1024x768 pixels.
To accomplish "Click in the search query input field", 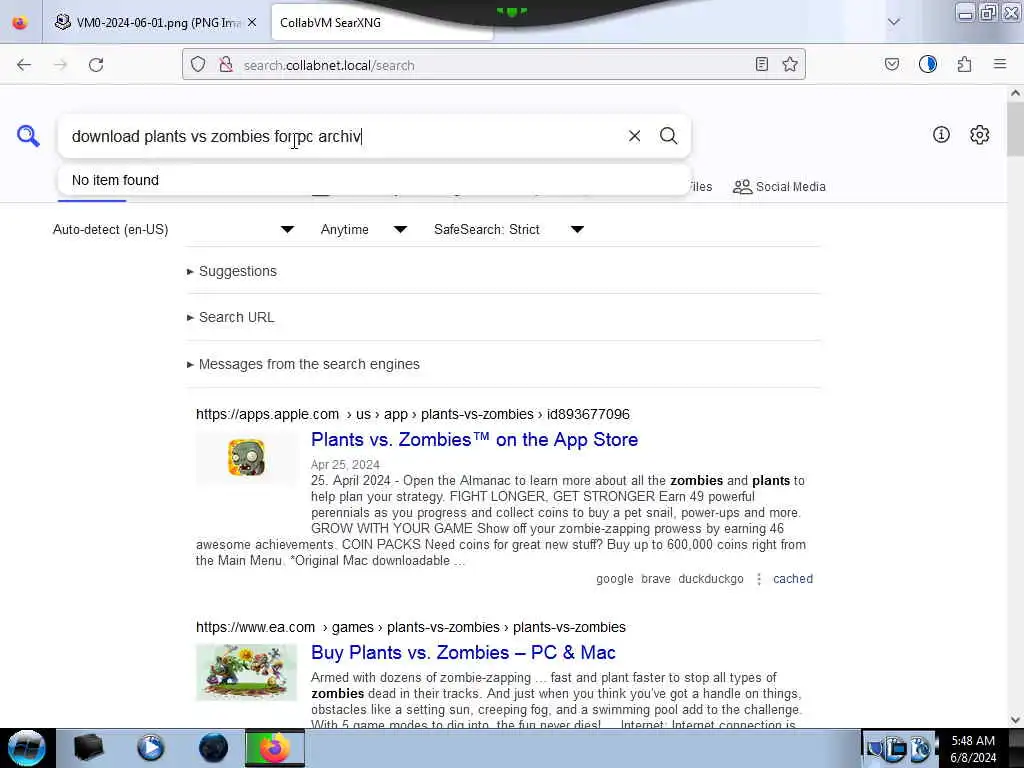I will [343, 136].
